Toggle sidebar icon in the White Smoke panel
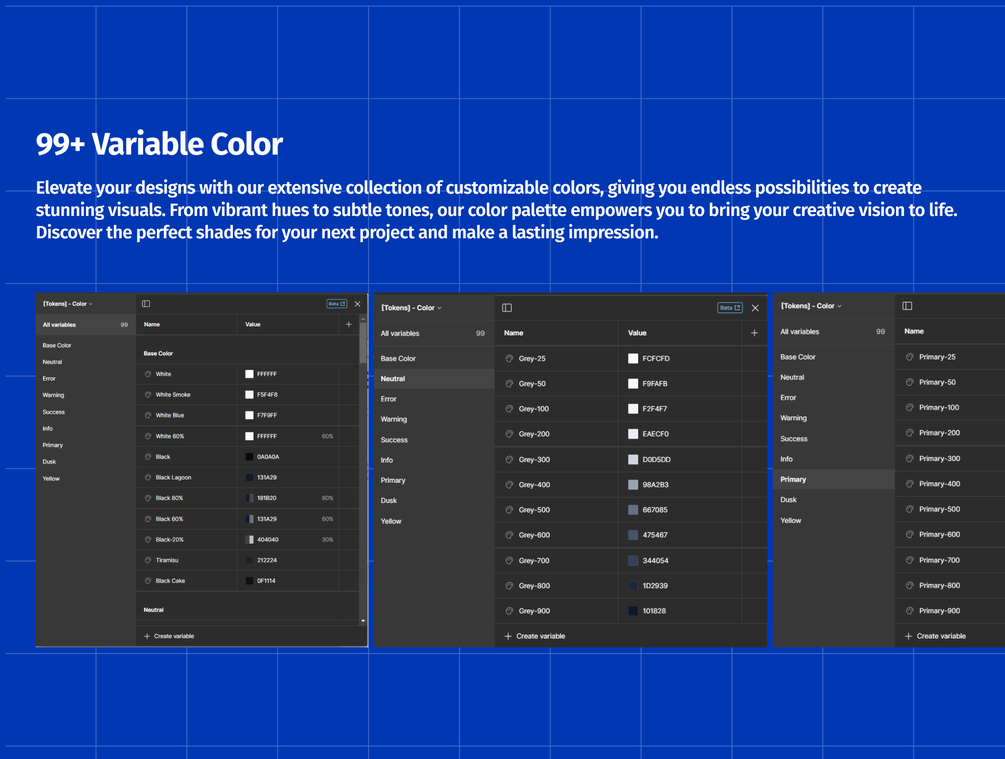The width and height of the screenshot is (1005, 759). tap(146, 304)
